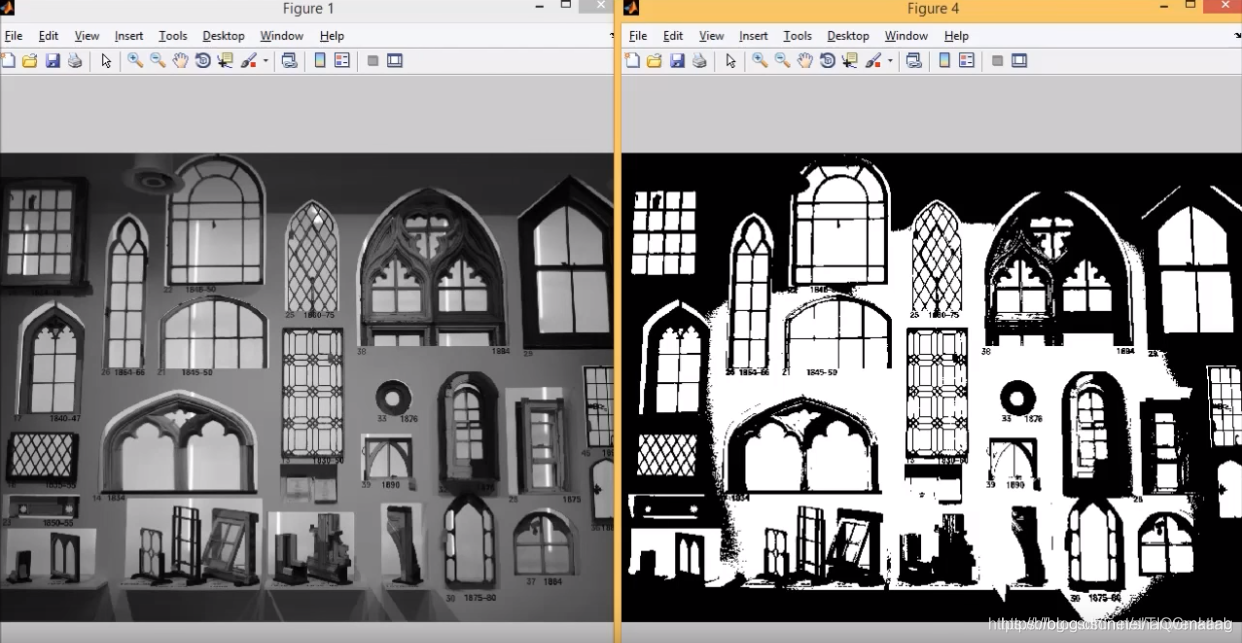Insert Legend in Figure 1
1242x643 pixels.
click(342, 61)
